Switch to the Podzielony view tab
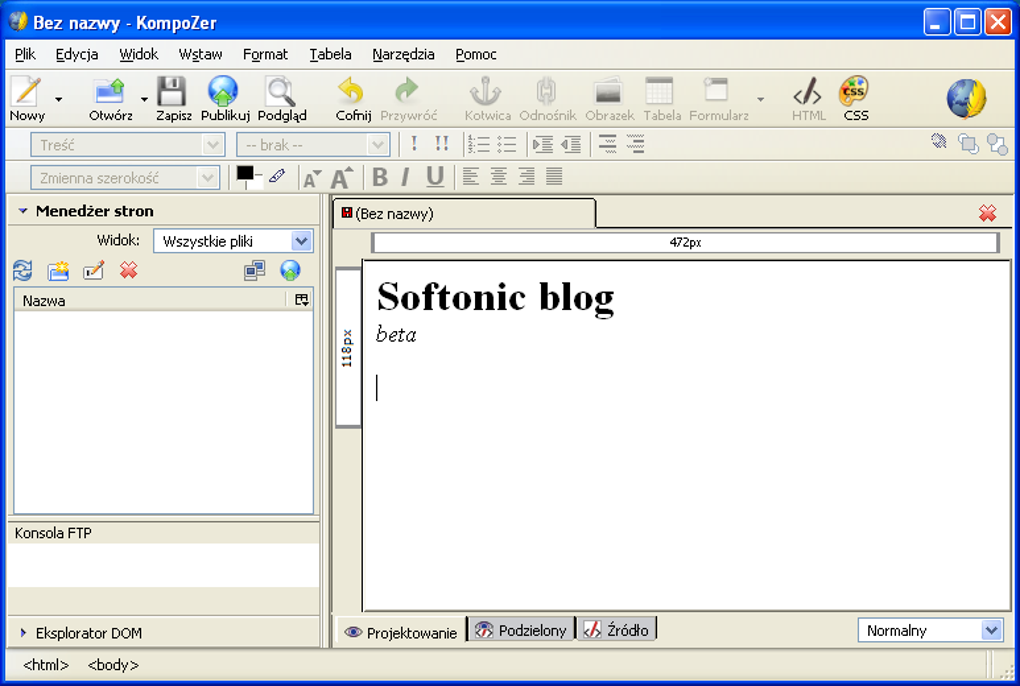The image size is (1020, 686). [521, 630]
